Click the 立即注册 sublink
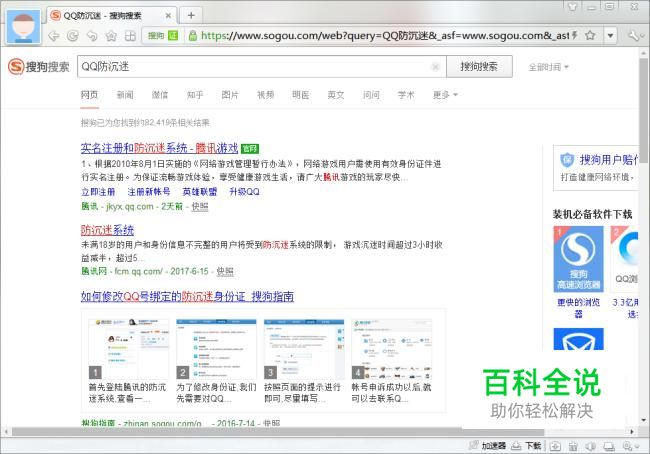650x454 pixels. coord(98,192)
